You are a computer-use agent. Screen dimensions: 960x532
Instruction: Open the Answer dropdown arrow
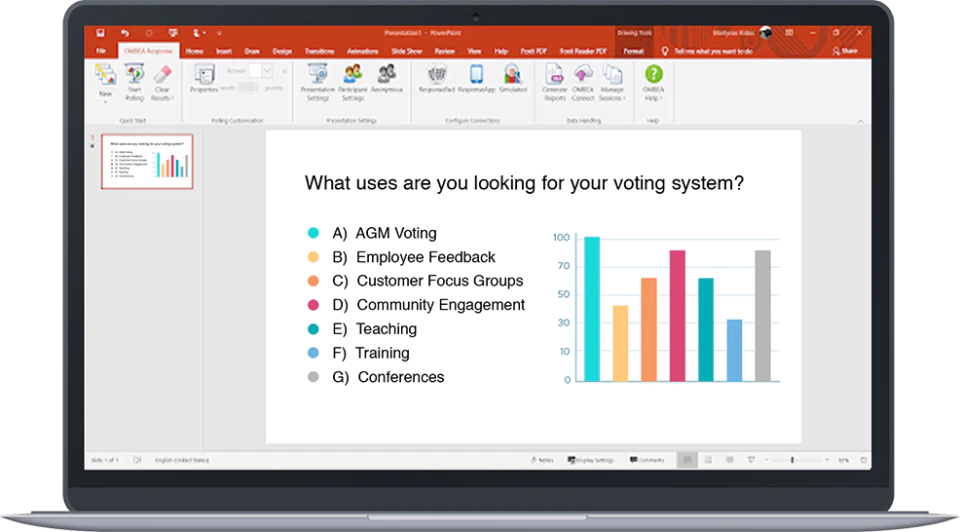click(268, 71)
